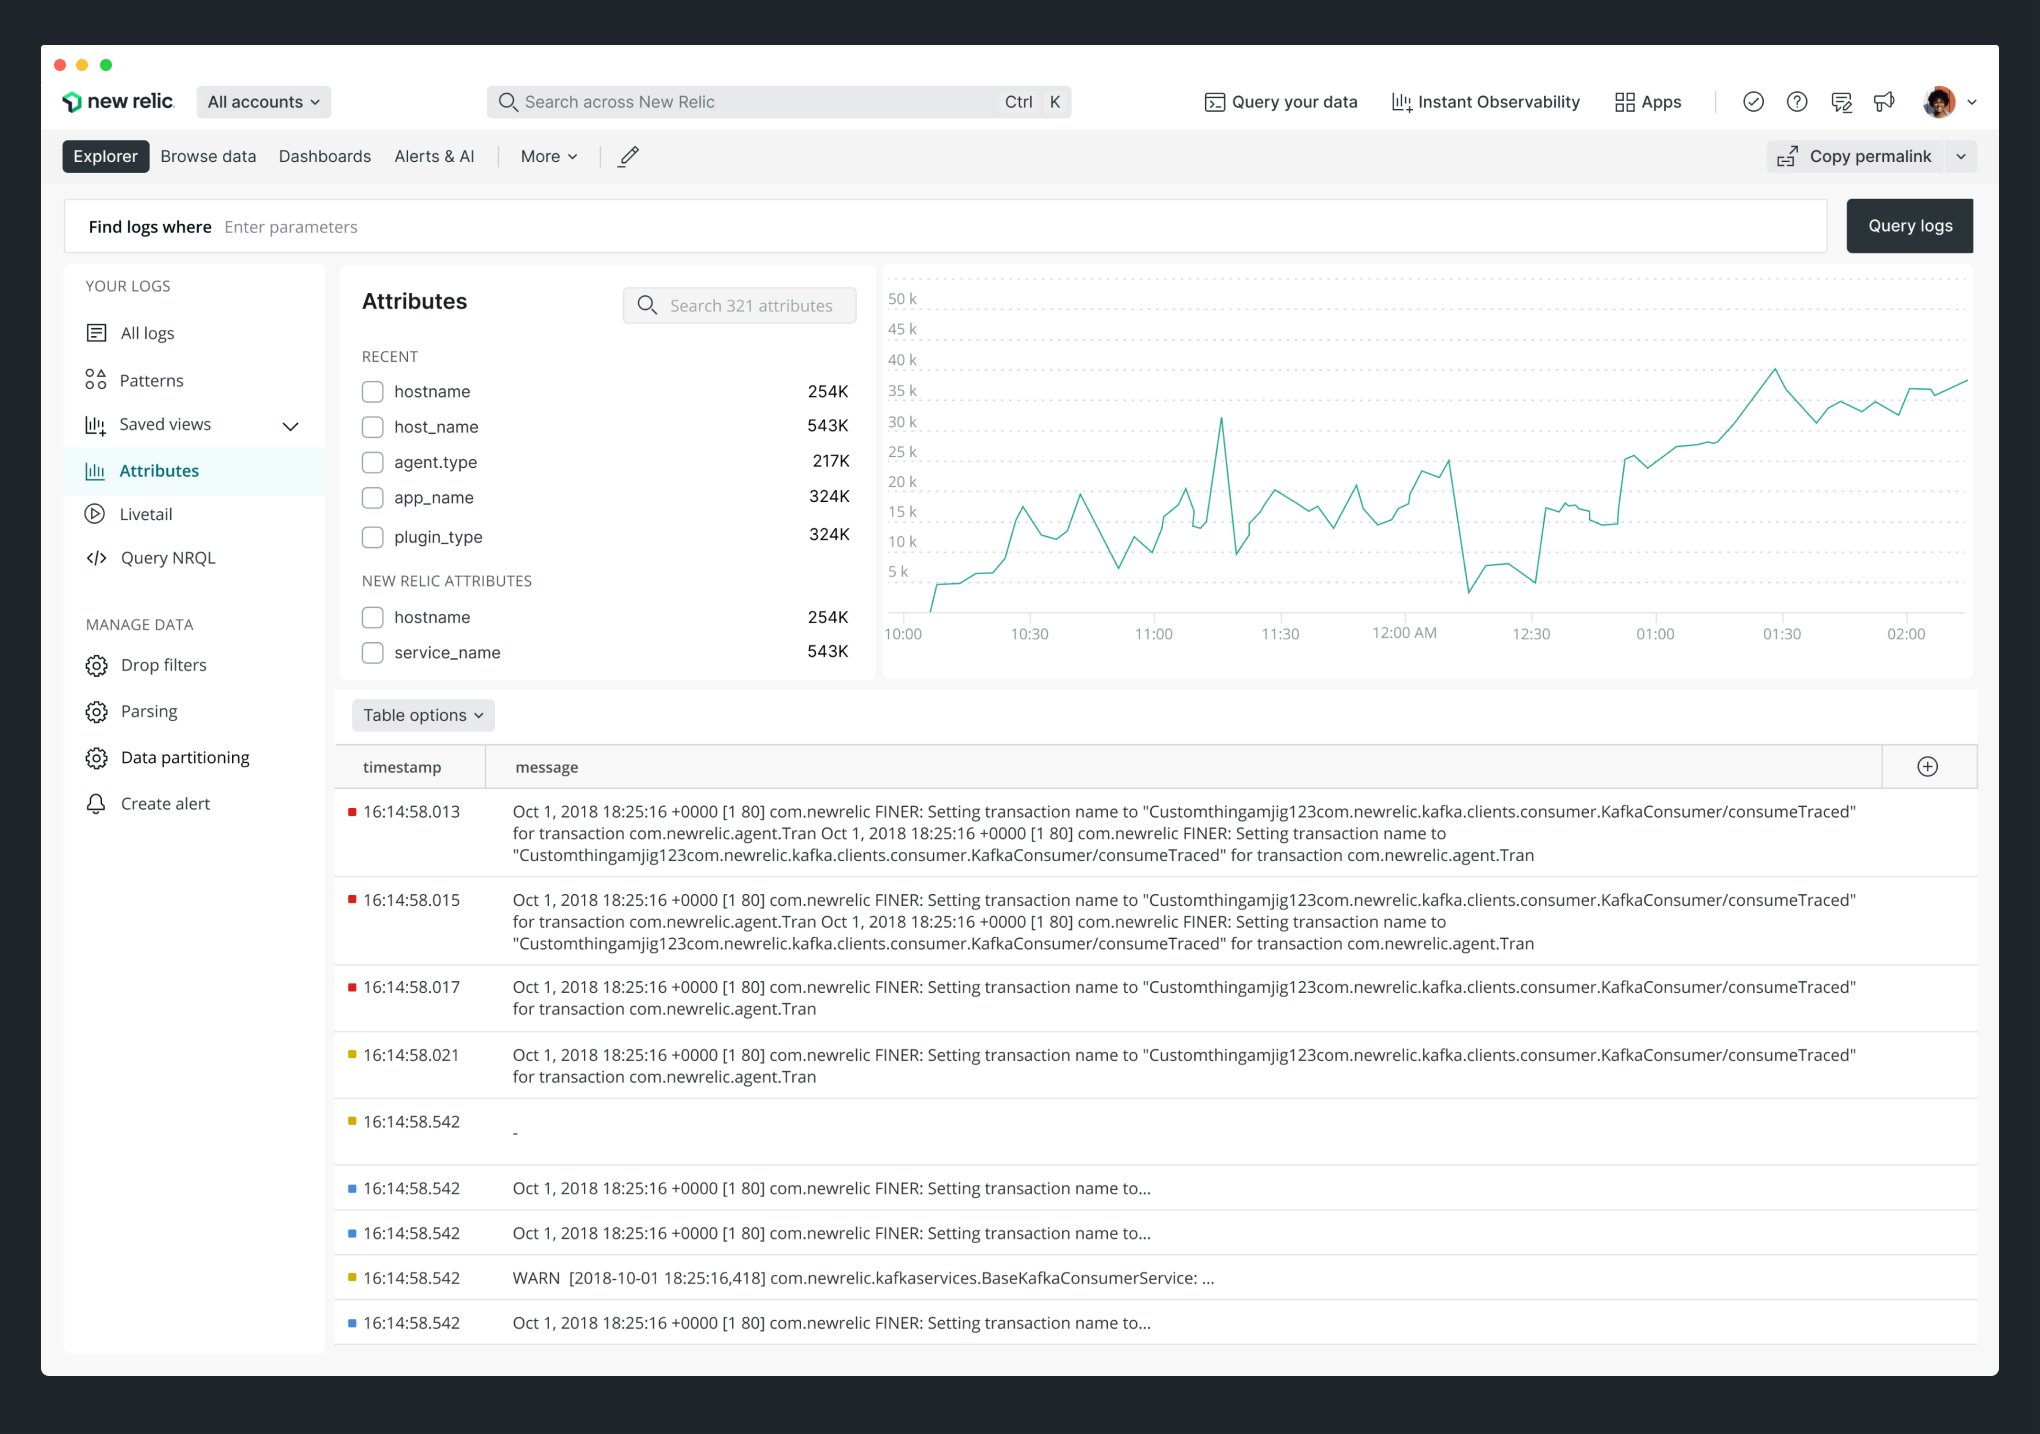This screenshot has height=1434, width=2040.
Task: Open the All accounts dropdown
Action: click(264, 102)
